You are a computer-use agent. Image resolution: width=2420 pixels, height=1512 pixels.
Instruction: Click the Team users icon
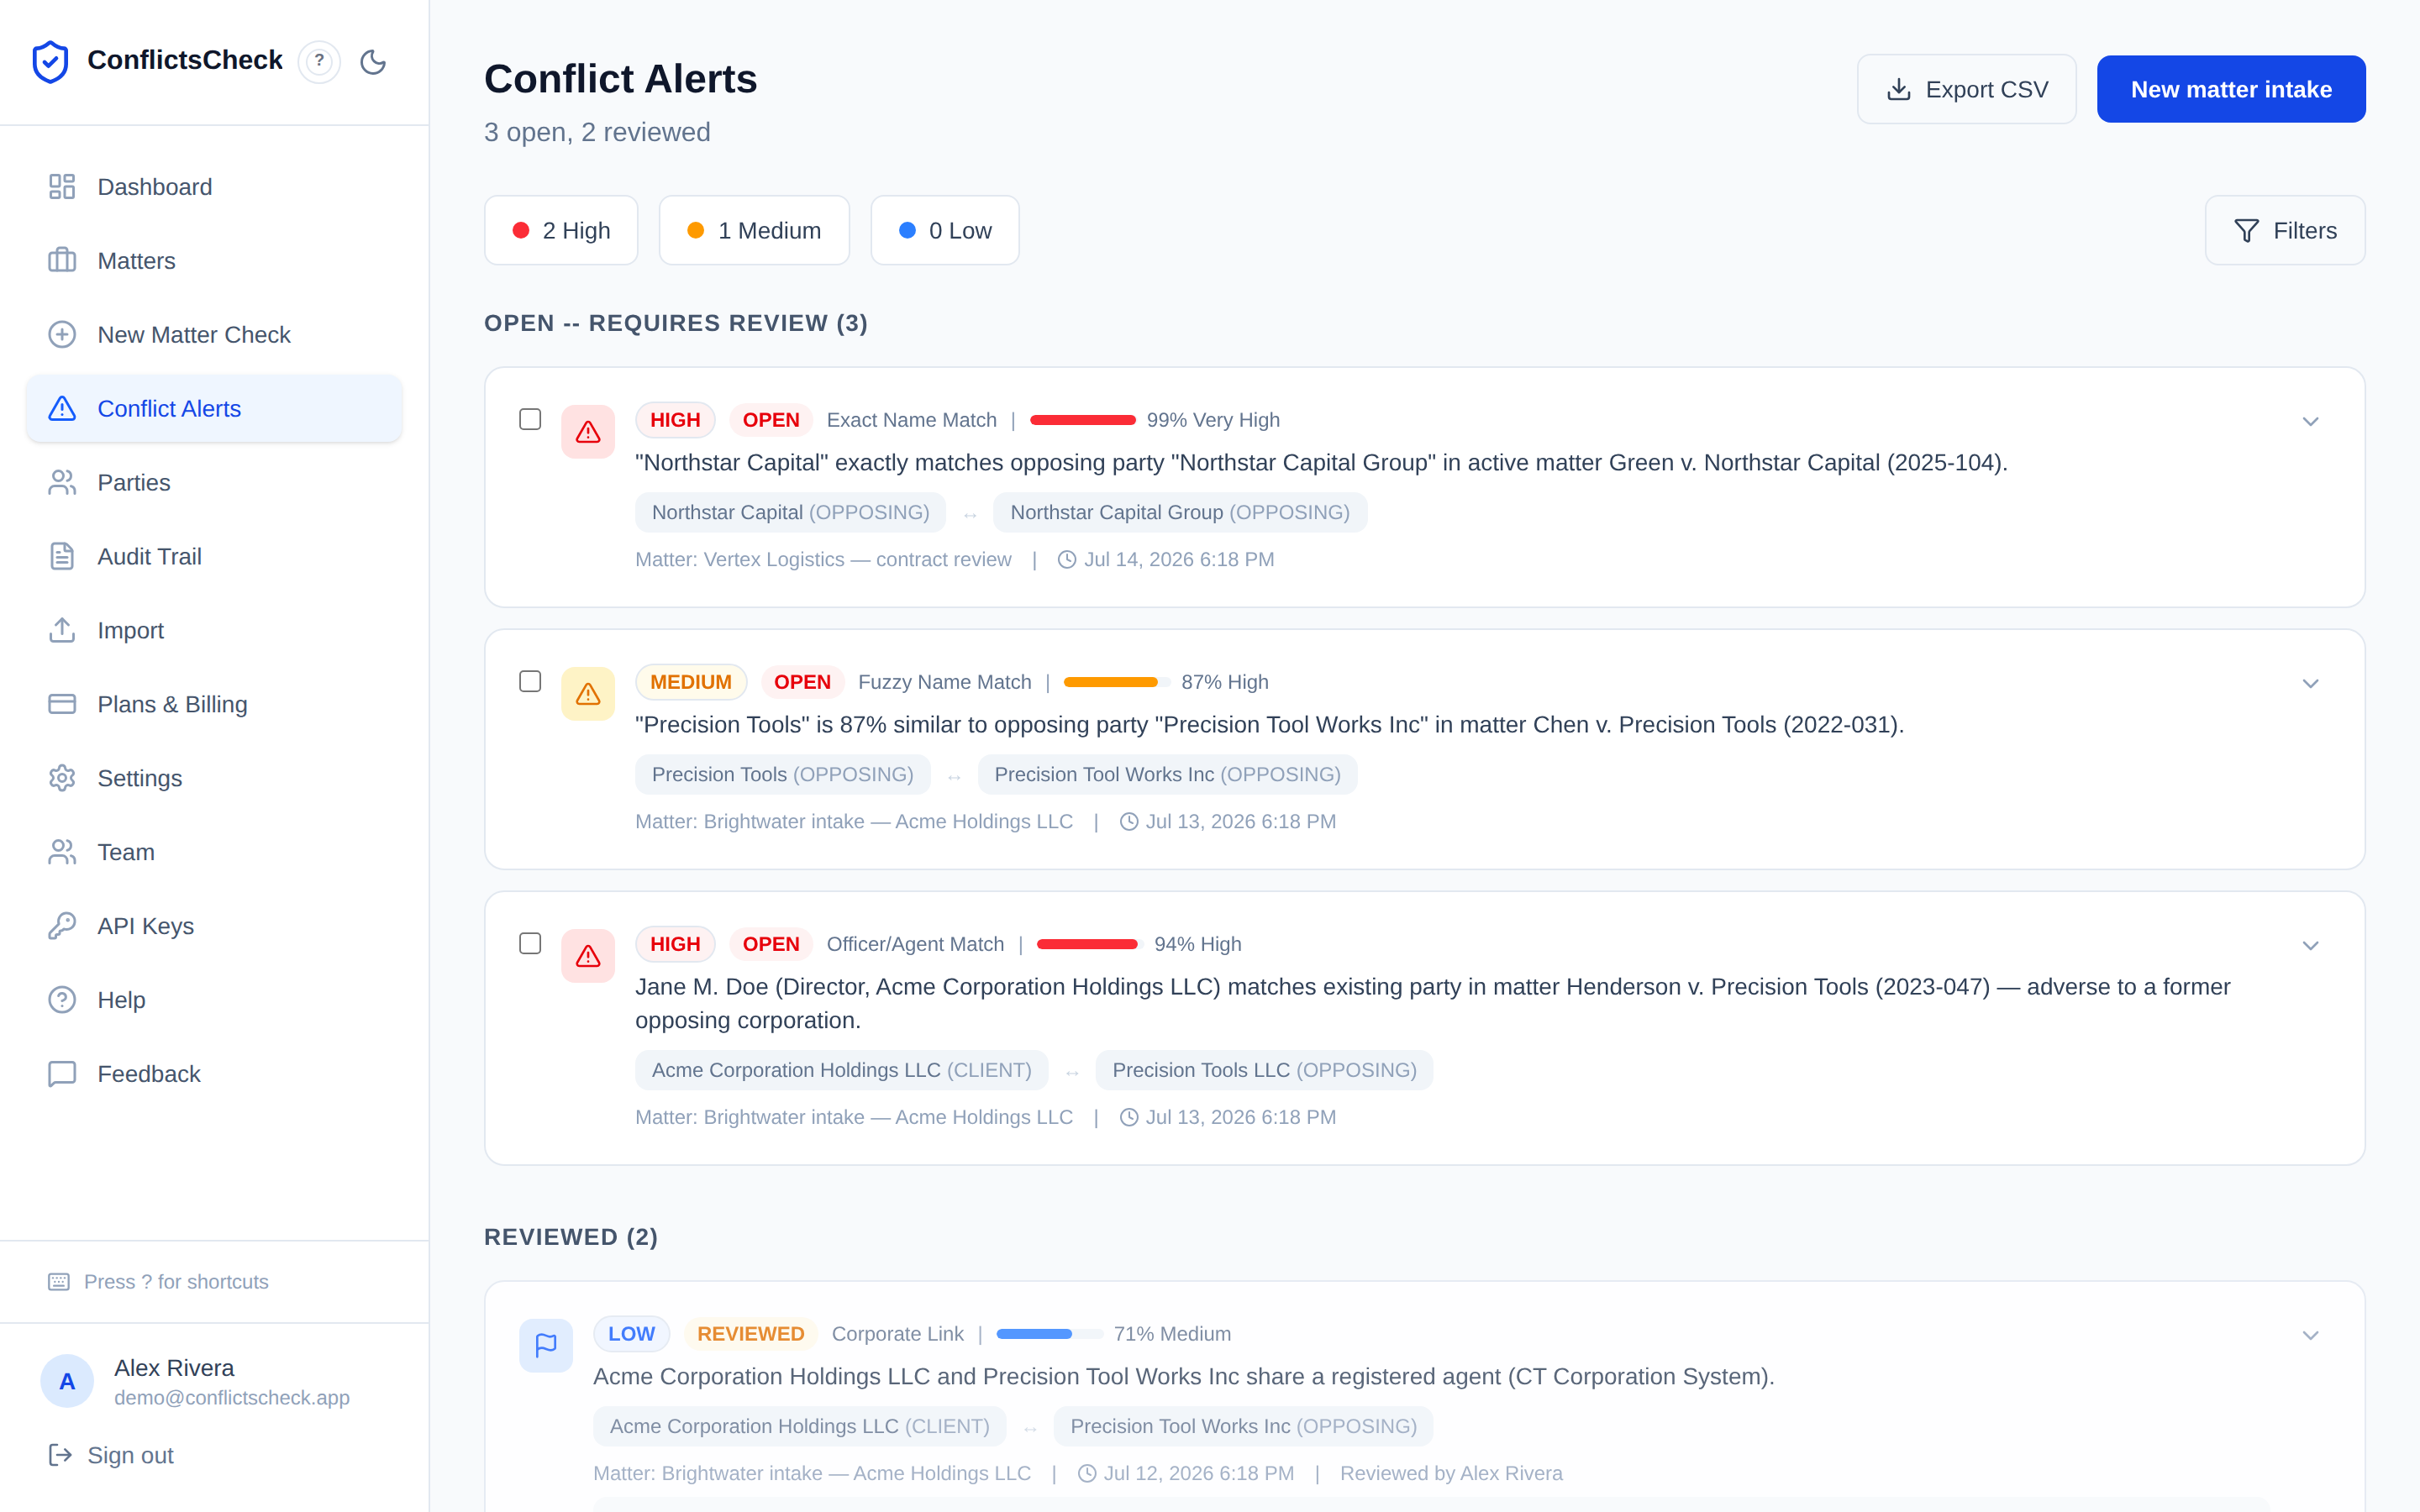[x=62, y=853]
